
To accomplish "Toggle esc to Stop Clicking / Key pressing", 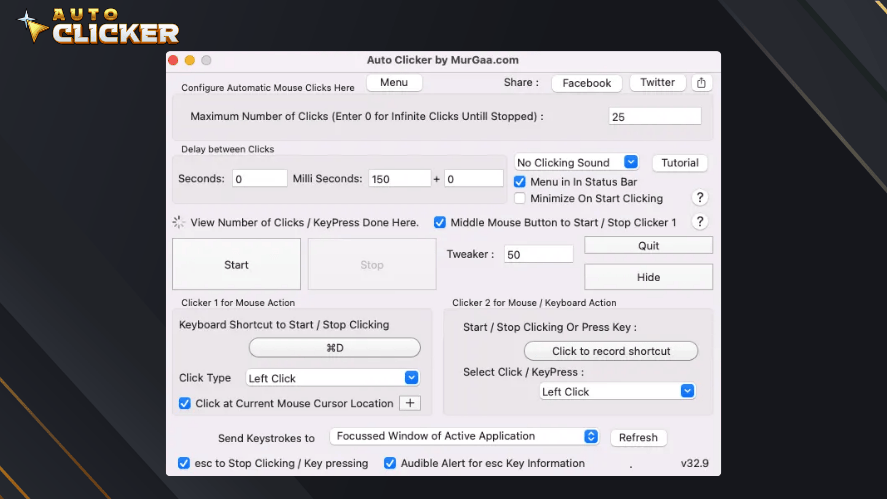I will pos(184,463).
